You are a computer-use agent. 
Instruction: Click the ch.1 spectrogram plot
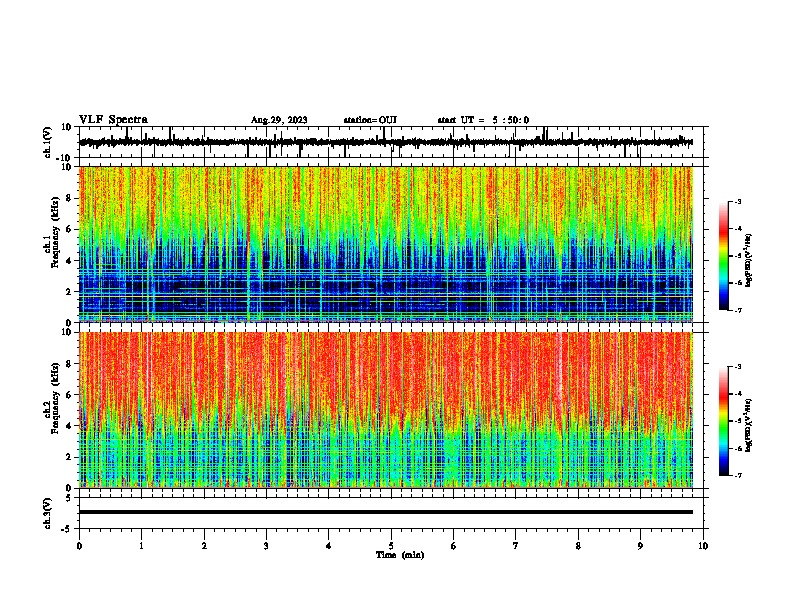pyautogui.click(x=386, y=244)
